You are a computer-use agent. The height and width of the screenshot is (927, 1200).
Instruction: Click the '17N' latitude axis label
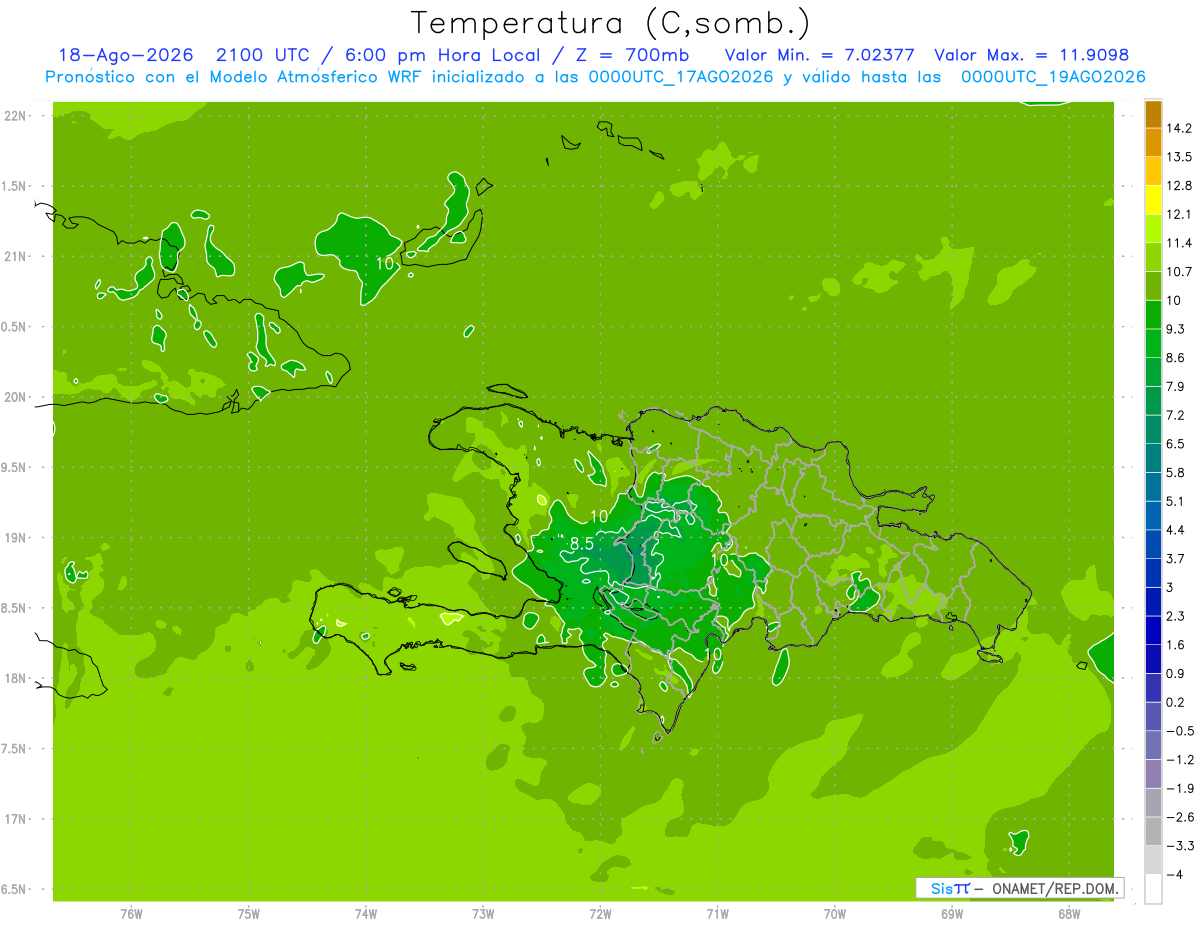click(15, 819)
